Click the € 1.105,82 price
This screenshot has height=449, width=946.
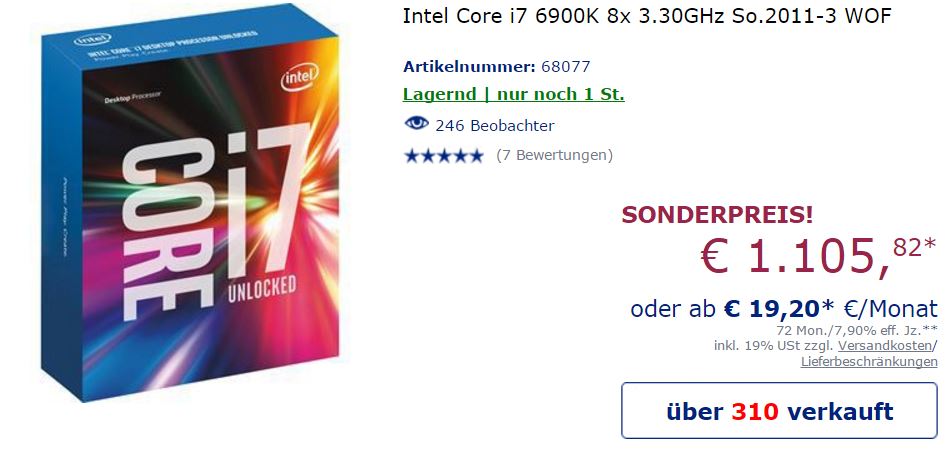coord(817,257)
